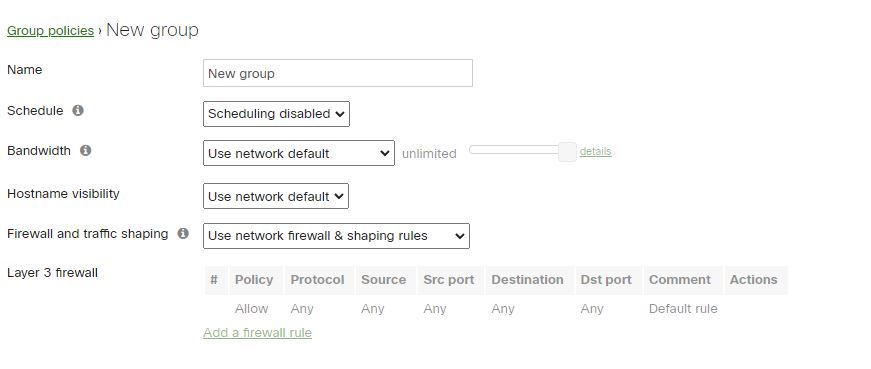Click the Policy column header
This screenshot has width=871, height=369.
click(x=256, y=280)
